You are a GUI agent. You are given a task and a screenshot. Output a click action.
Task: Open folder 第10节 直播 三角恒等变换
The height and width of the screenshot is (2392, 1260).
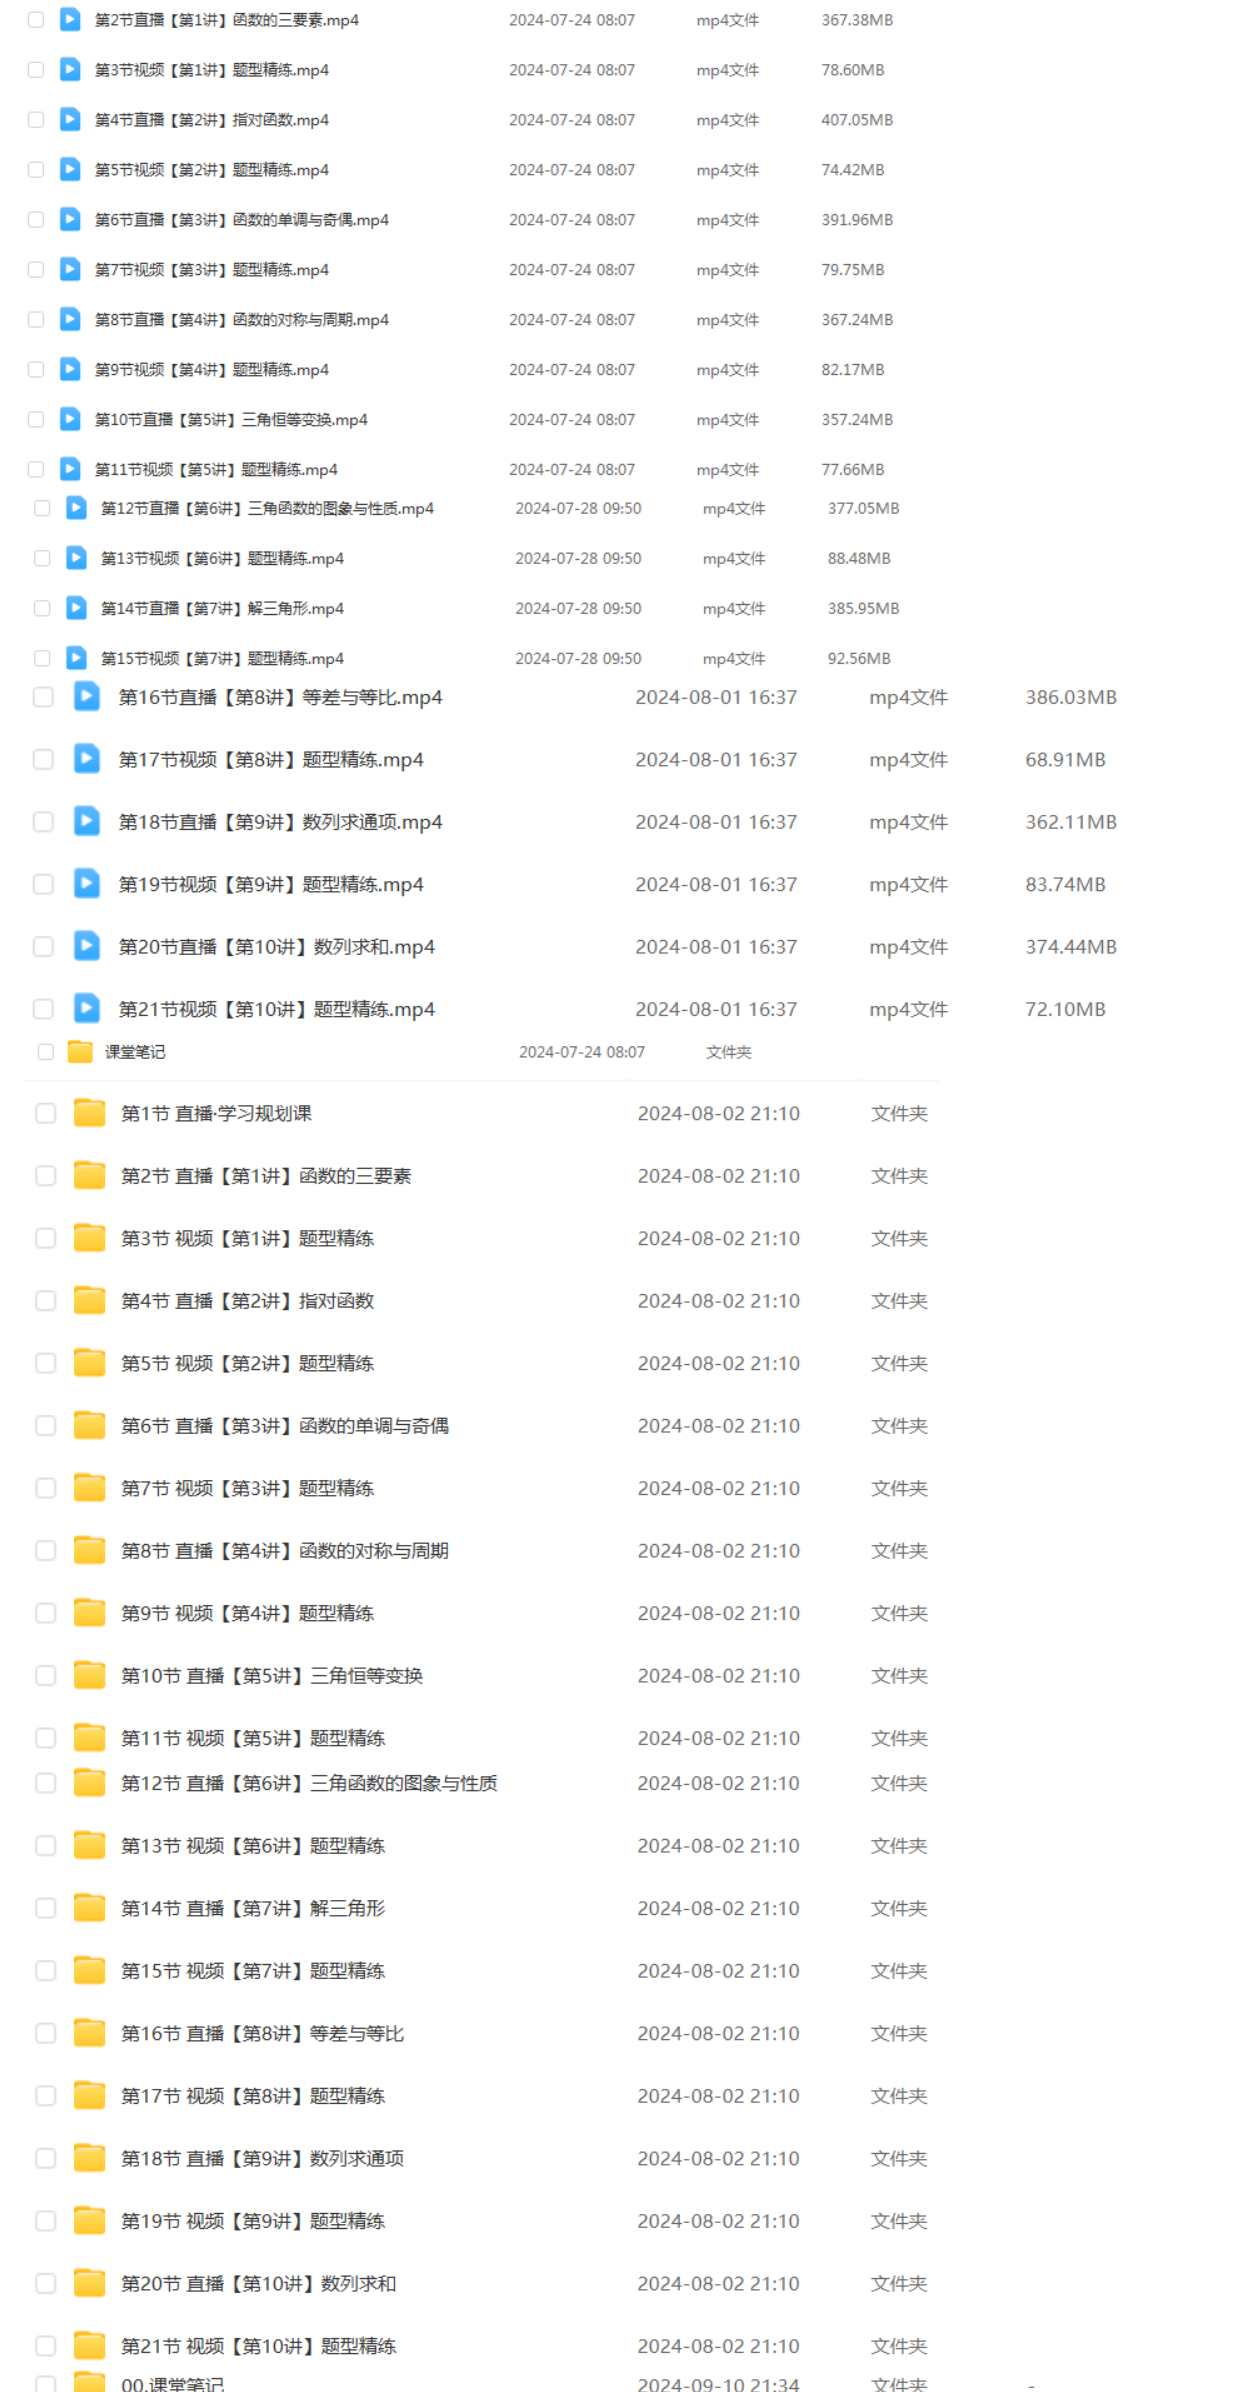[x=272, y=1675]
